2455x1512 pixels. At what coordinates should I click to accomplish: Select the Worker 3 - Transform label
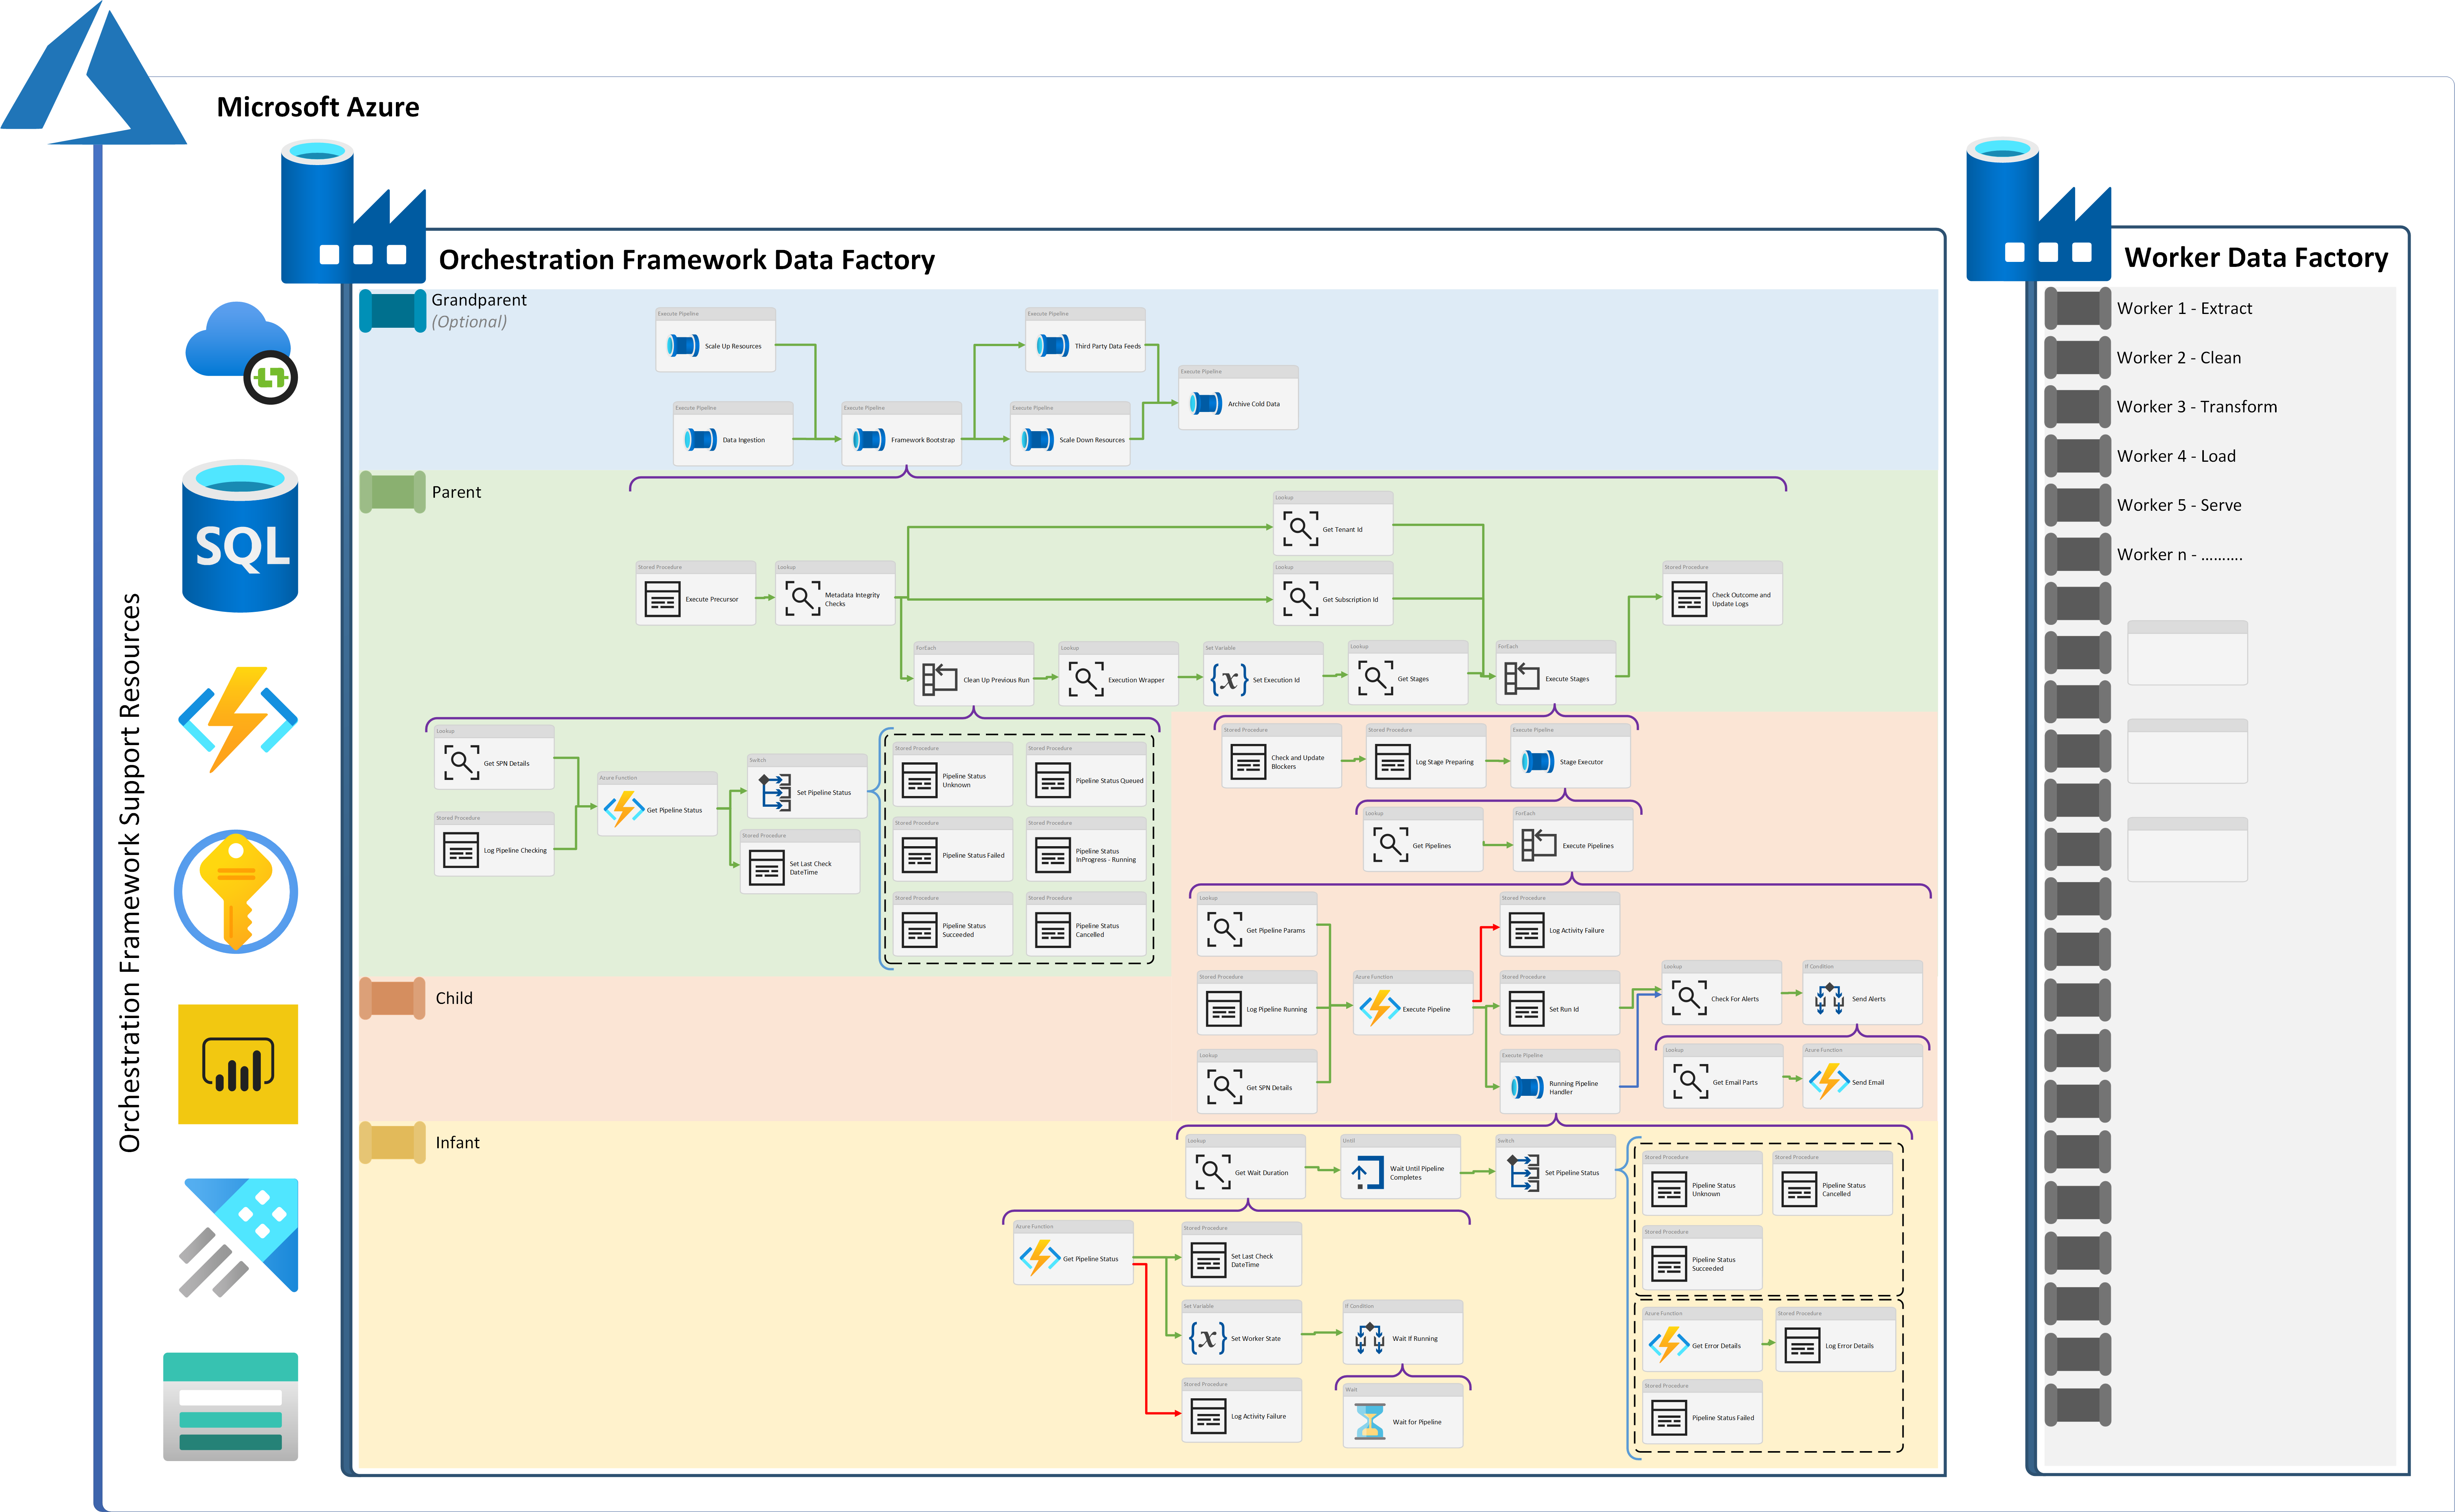pos(2196,407)
